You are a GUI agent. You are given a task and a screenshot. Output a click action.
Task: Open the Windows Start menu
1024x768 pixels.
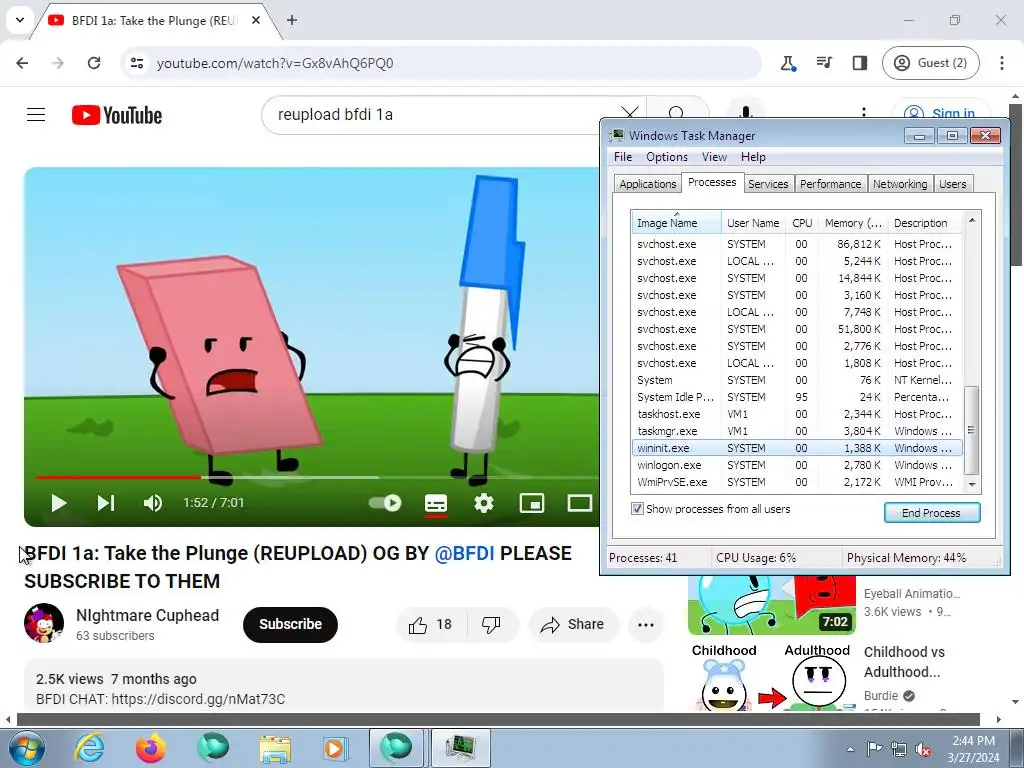pyautogui.click(x=27, y=748)
